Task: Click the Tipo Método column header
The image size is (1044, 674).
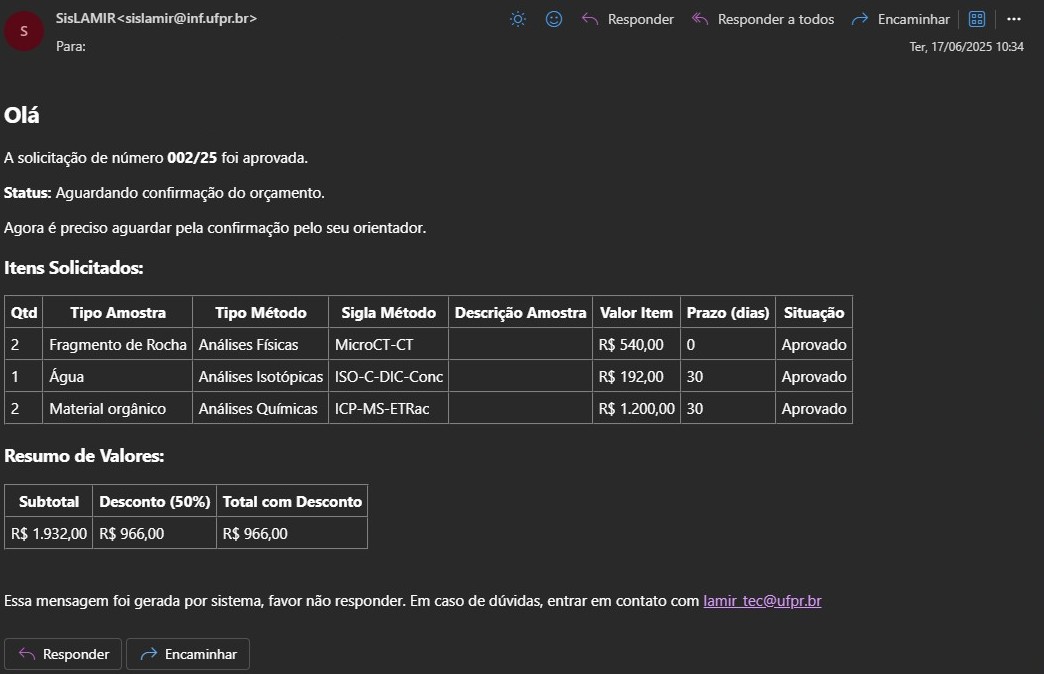Action: coord(260,313)
